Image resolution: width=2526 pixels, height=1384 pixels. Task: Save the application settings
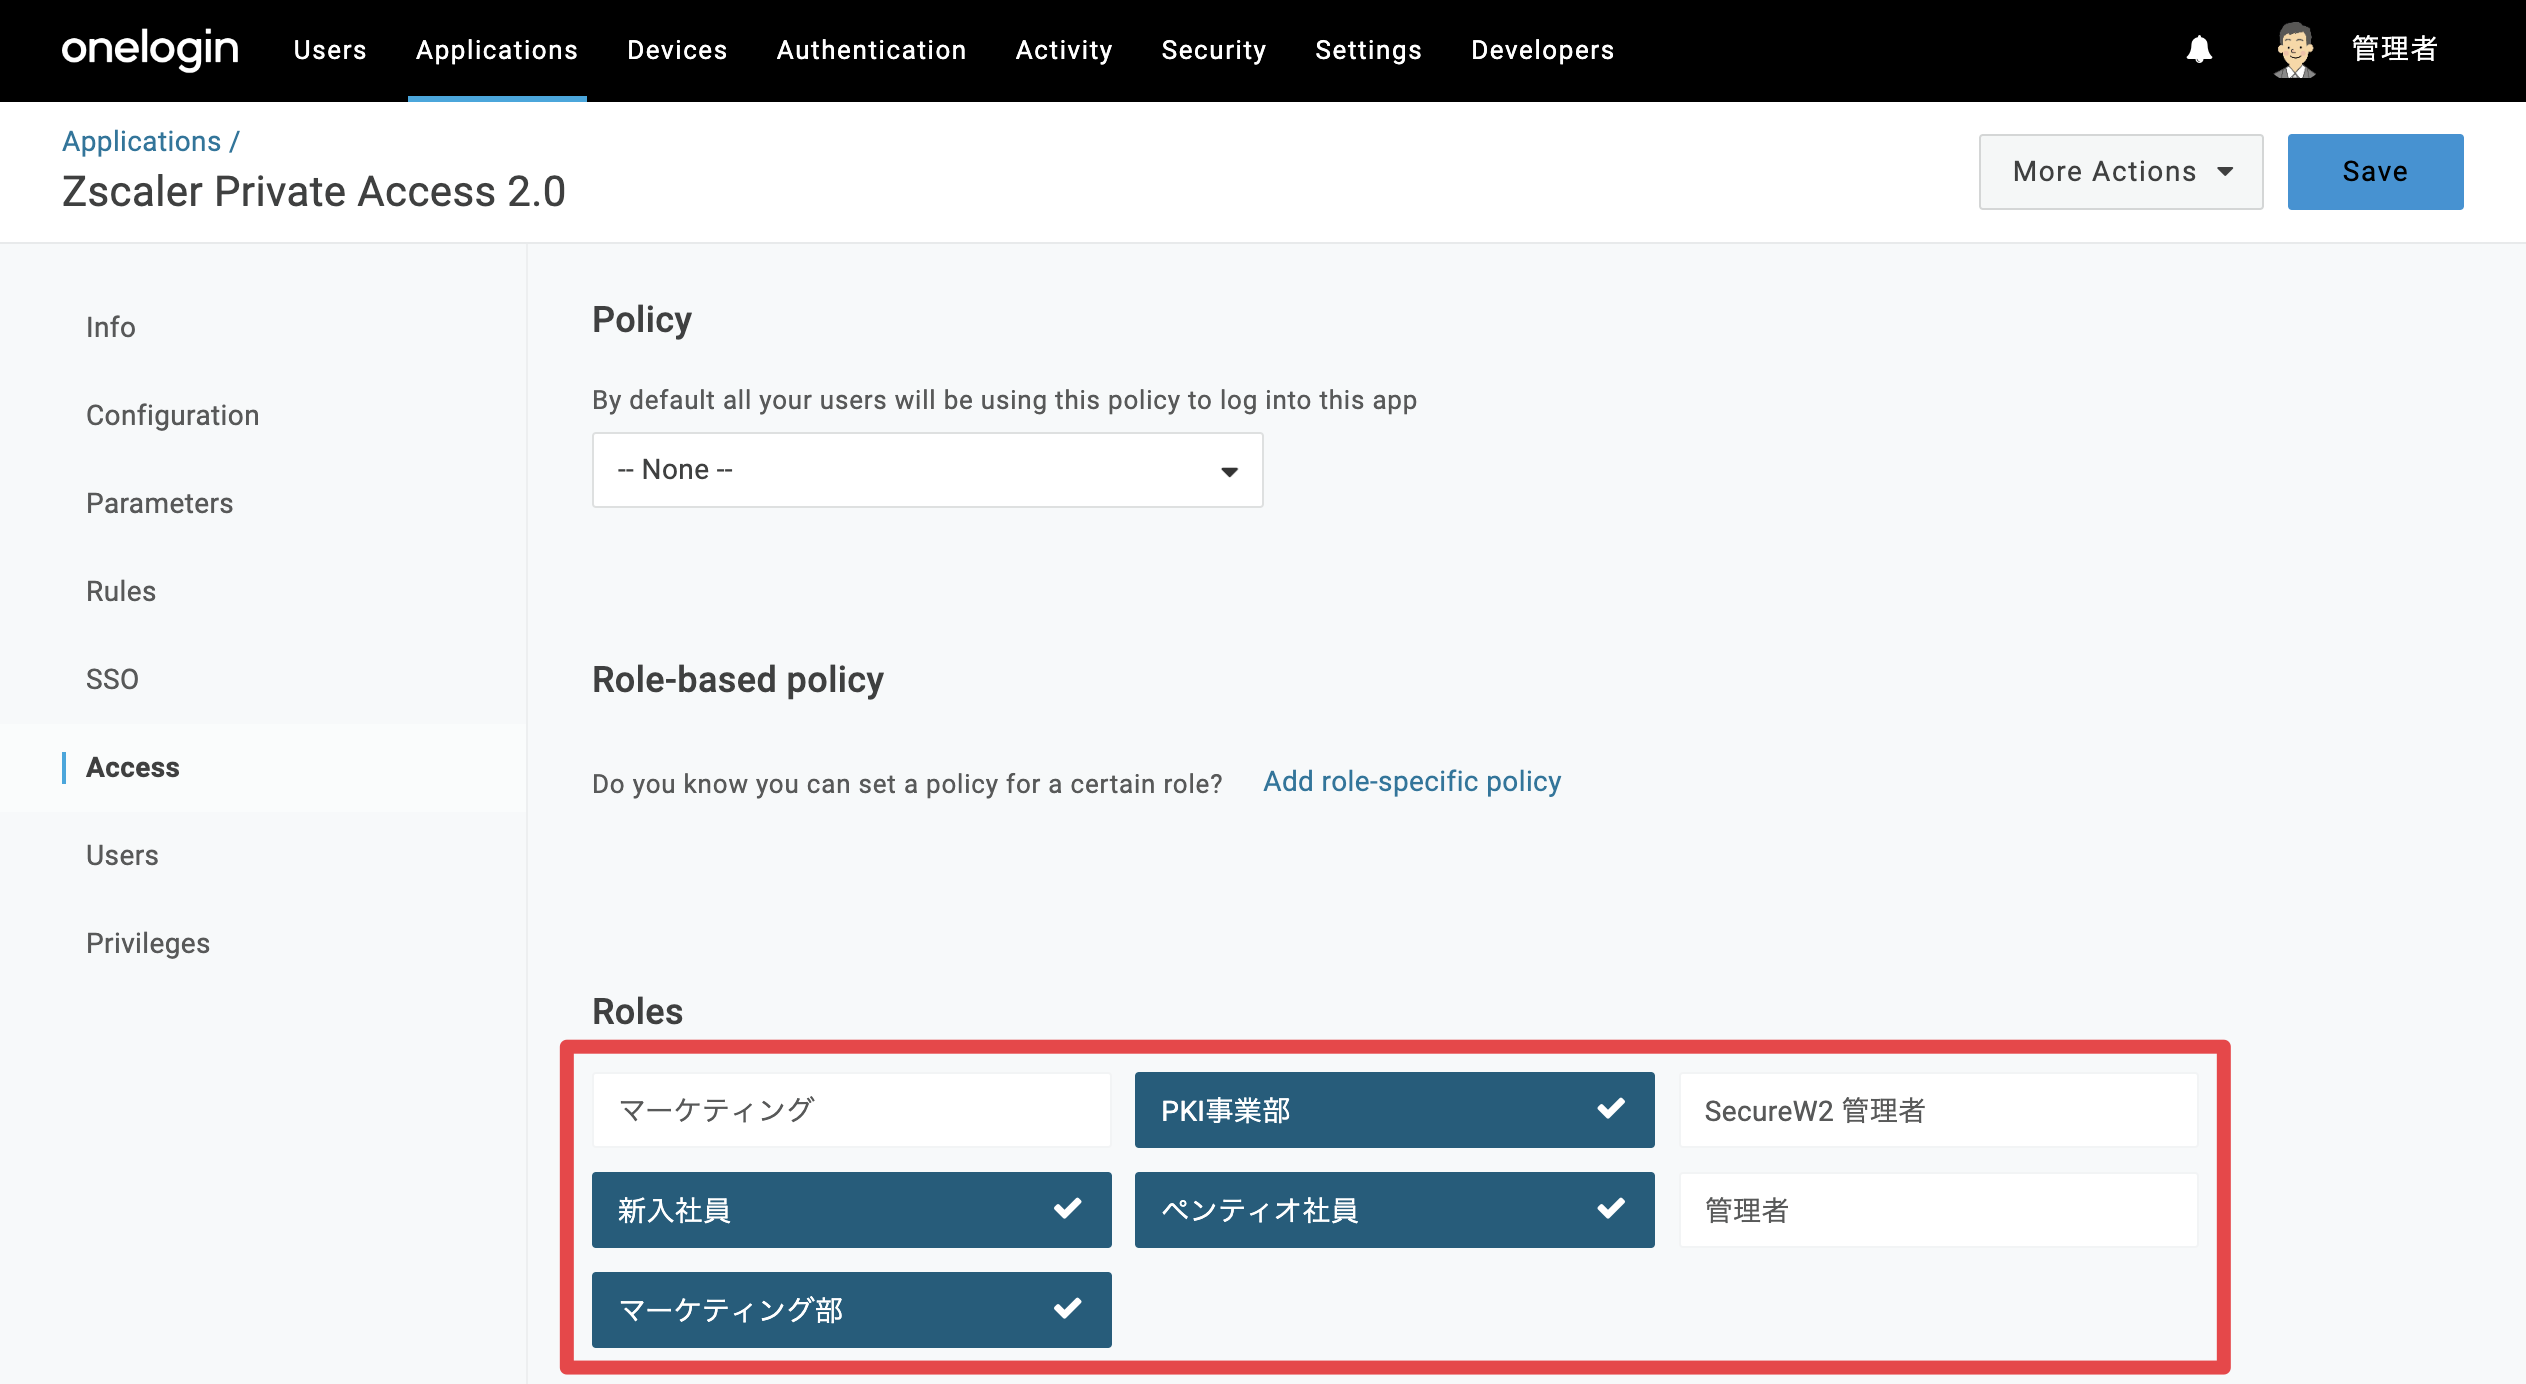pyautogui.click(x=2375, y=172)
